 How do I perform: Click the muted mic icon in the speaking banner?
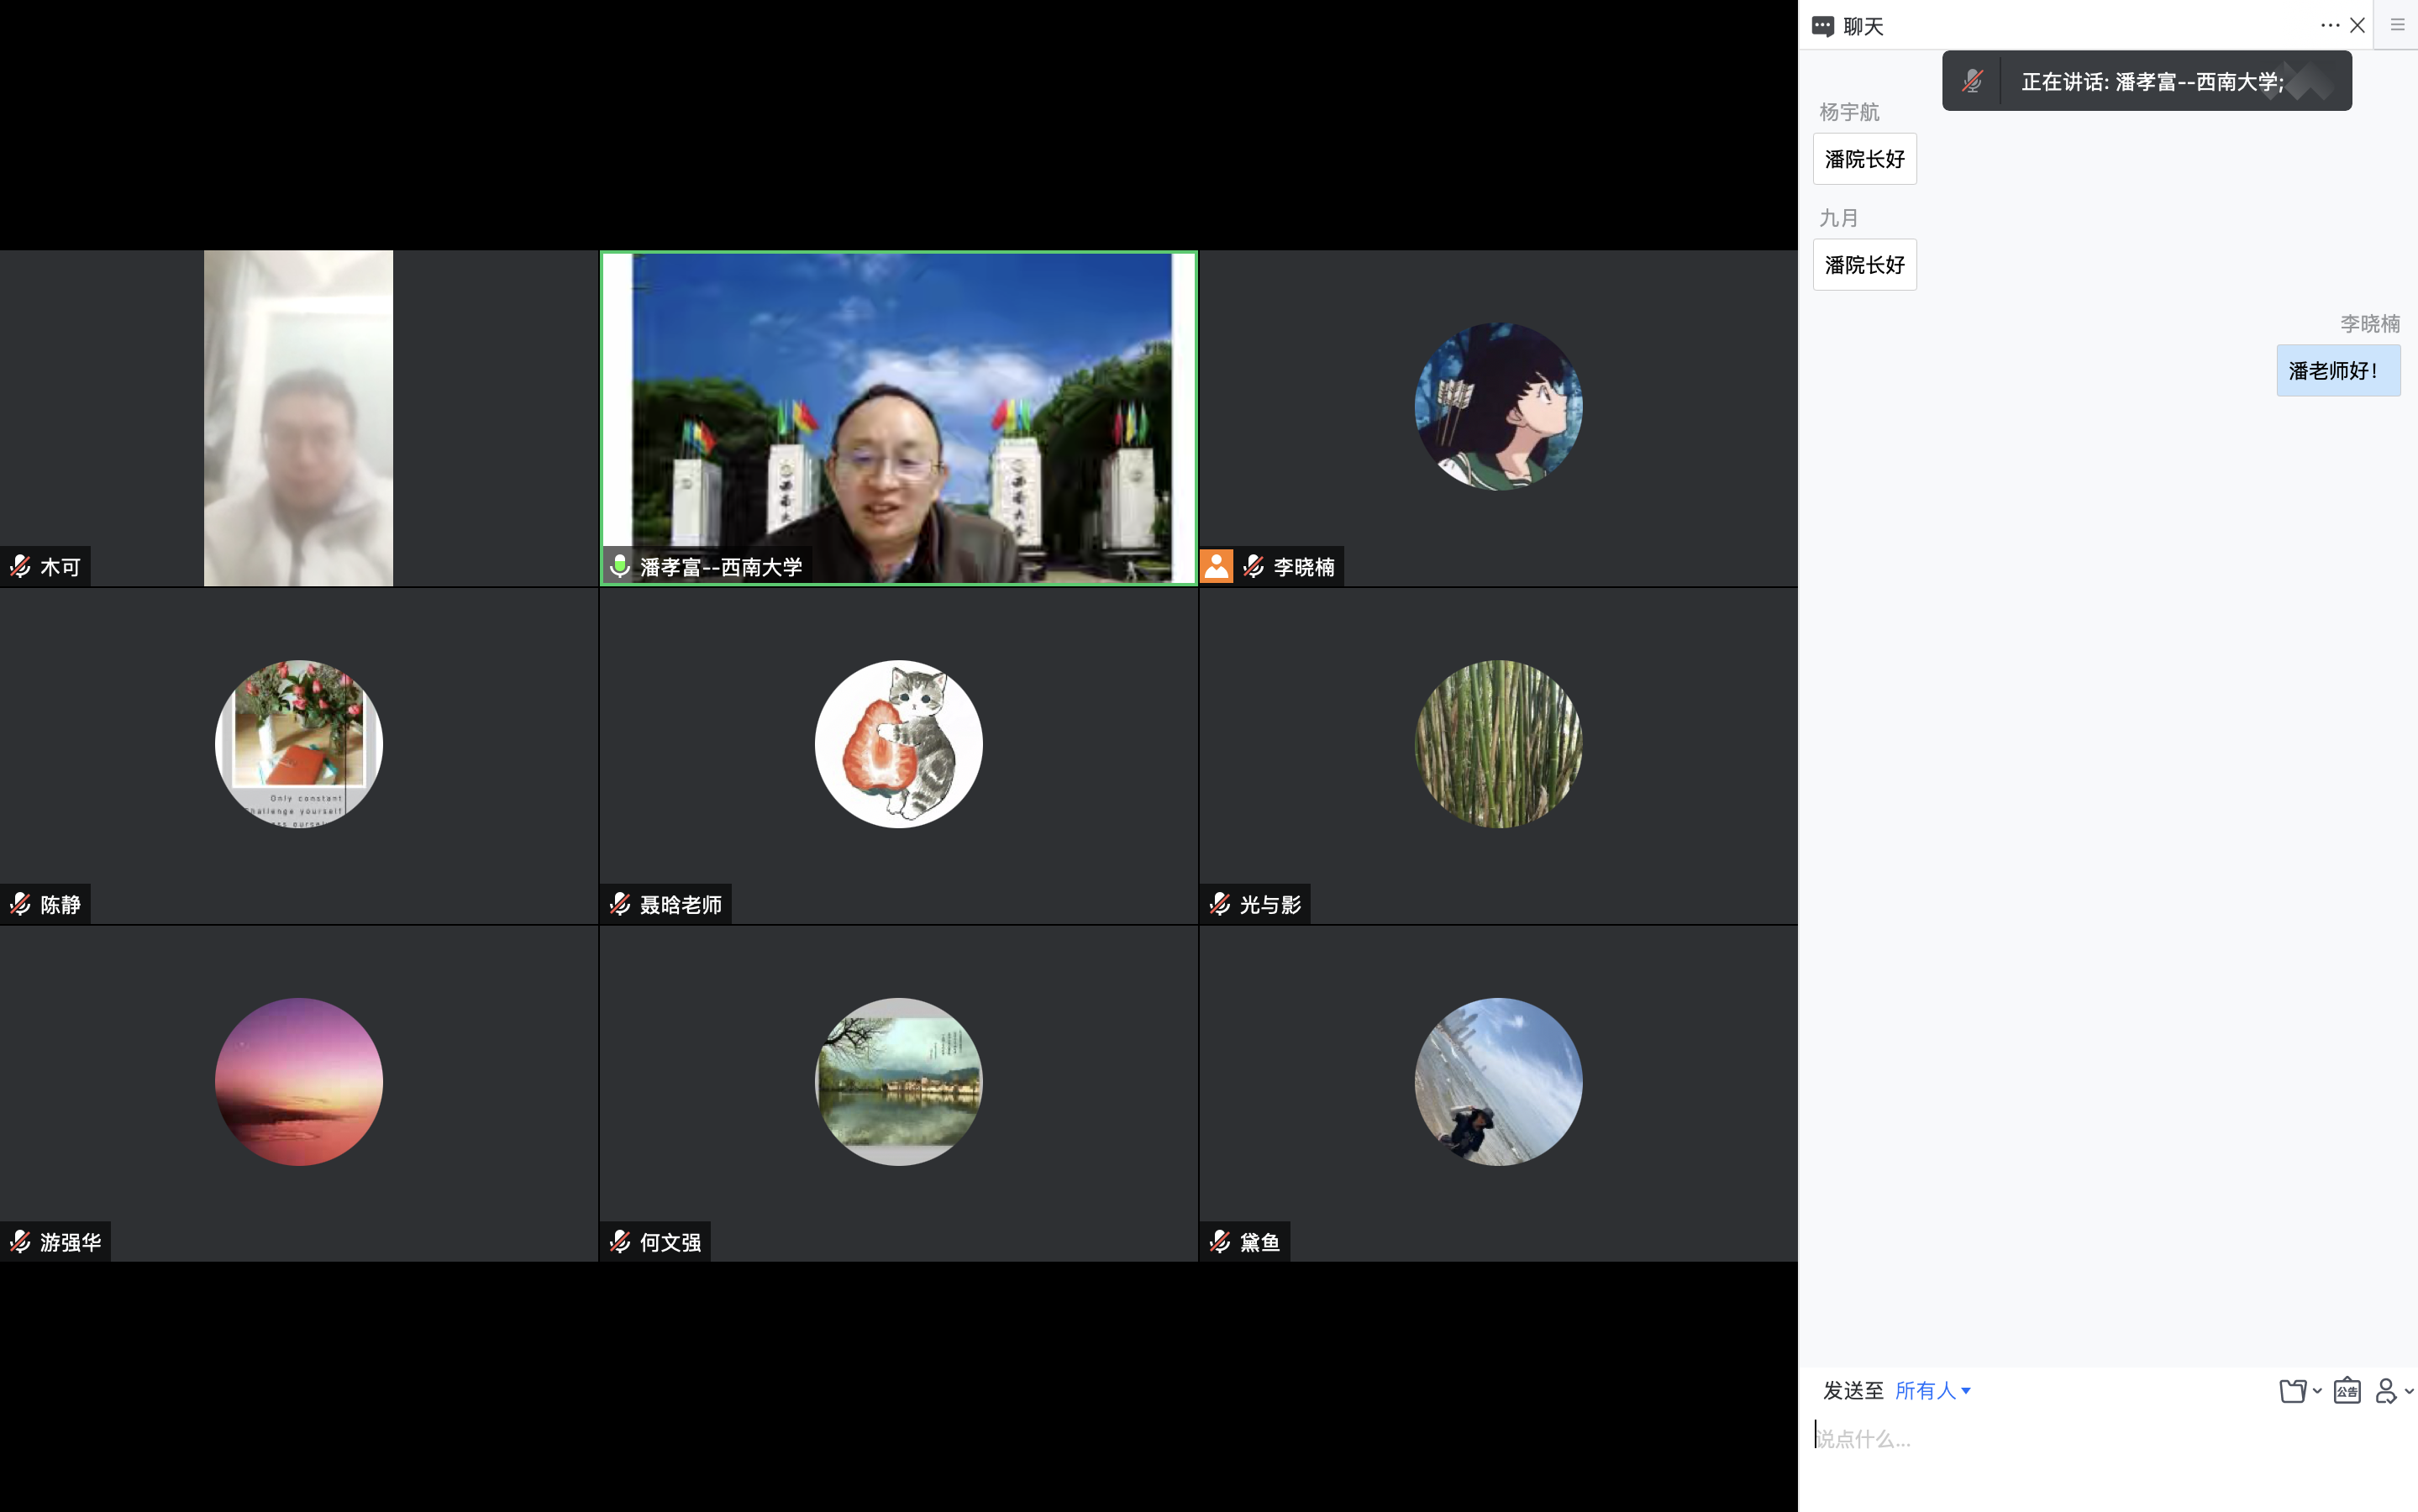1972,81
